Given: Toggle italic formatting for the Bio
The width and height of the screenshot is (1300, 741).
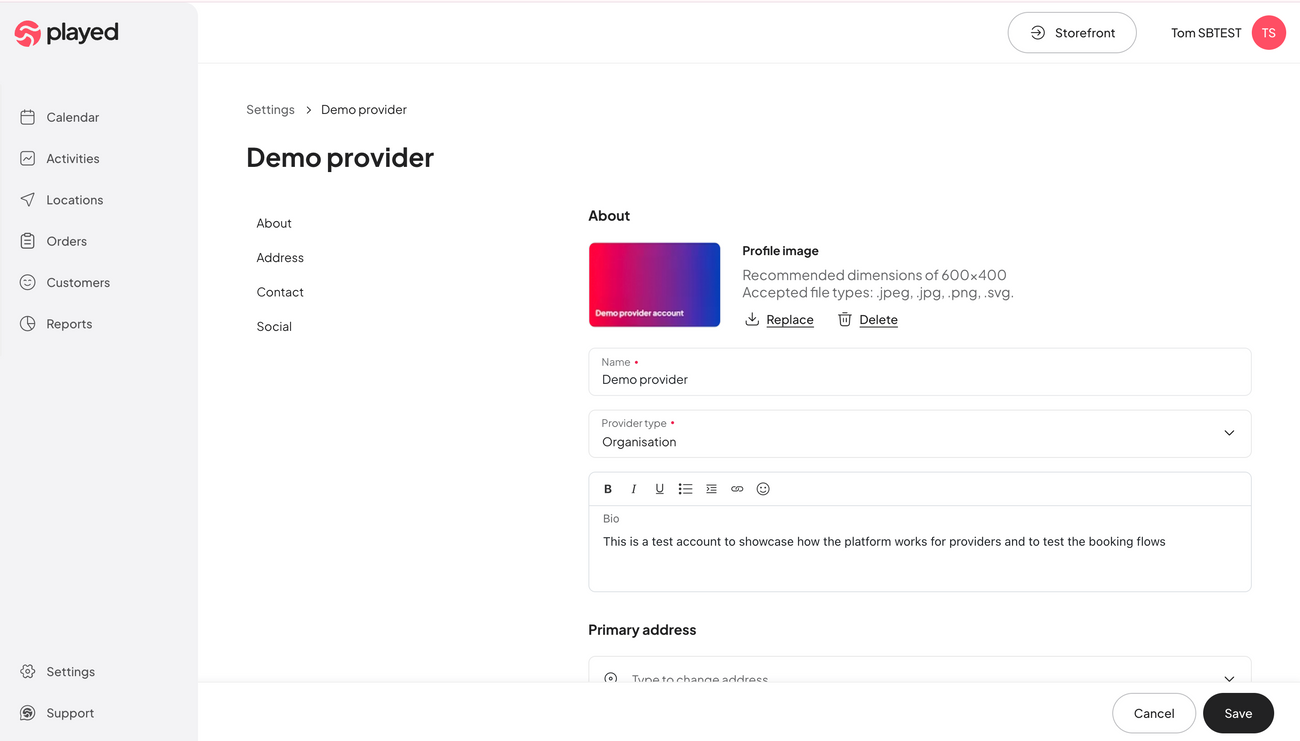Looking at the screenshot, I should point(634,488).
